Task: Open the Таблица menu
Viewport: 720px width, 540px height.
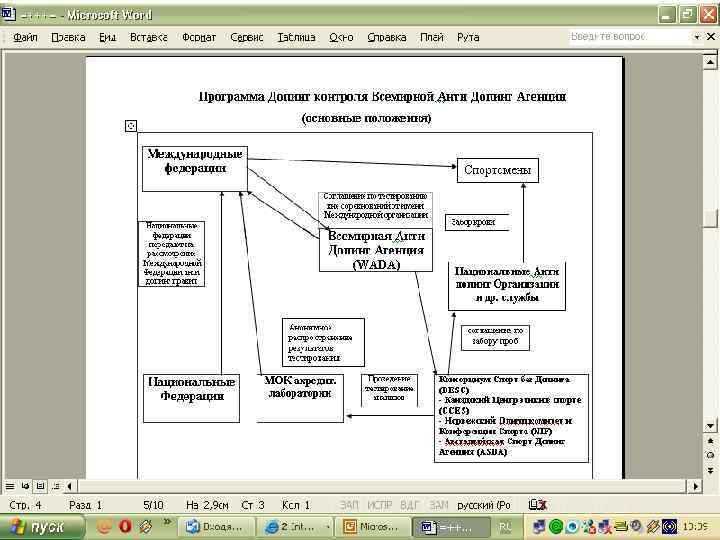Action: 296,37
